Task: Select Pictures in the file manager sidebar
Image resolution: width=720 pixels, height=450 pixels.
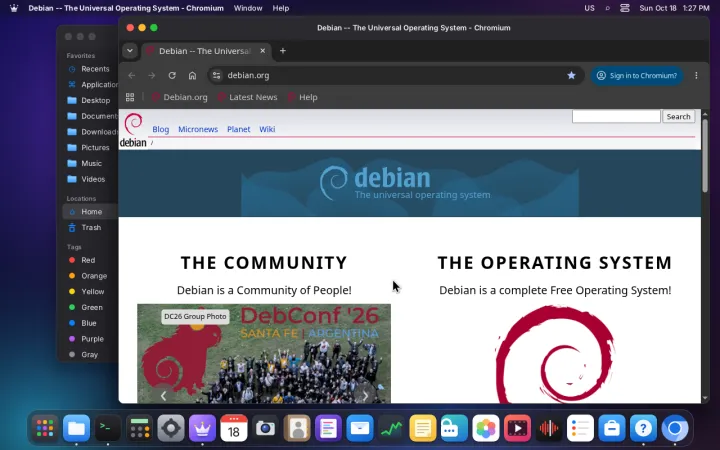Action: pos(90,147)
